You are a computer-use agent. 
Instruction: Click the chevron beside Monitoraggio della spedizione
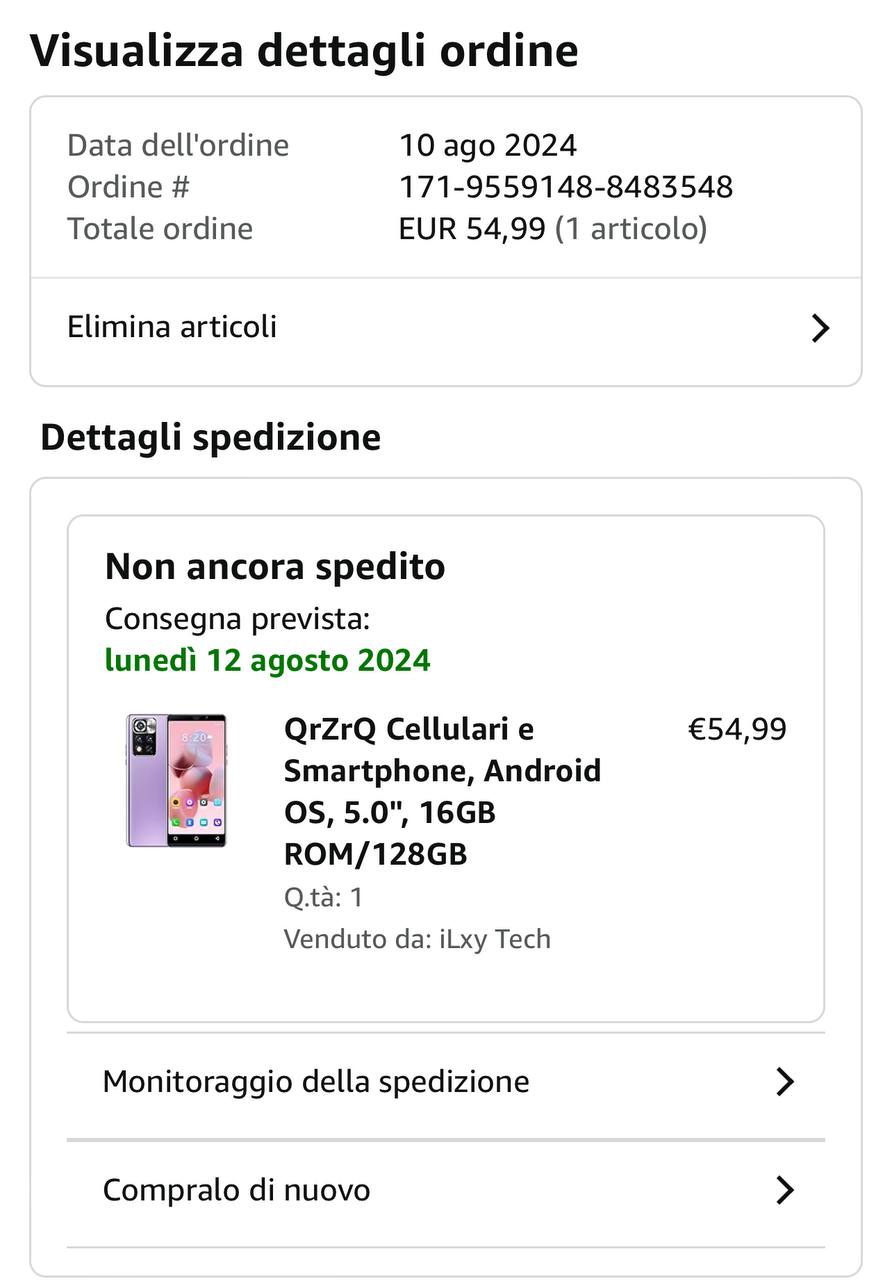[x=785, y=1081]
